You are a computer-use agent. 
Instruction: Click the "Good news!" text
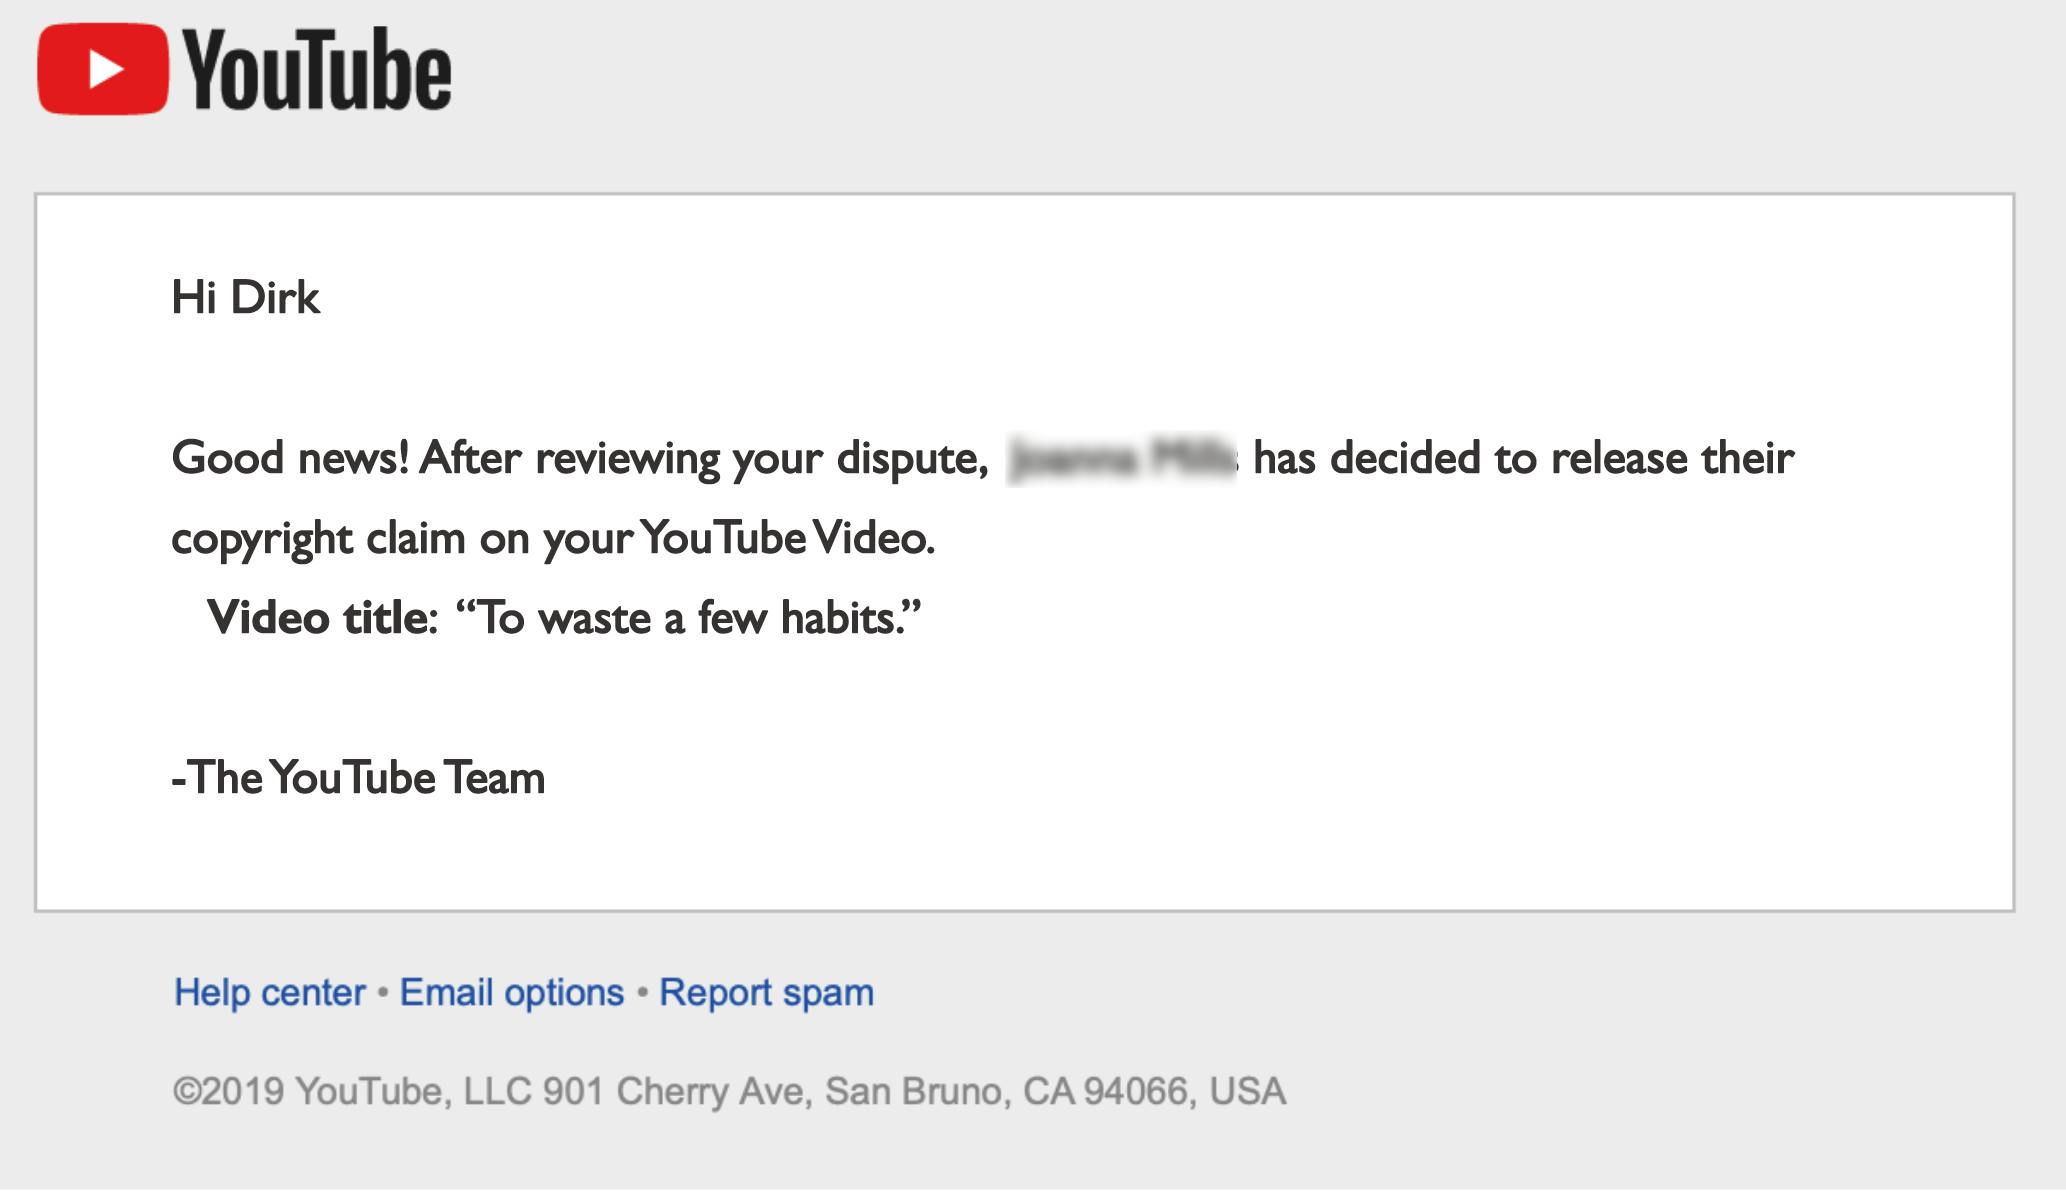[290, 459]
